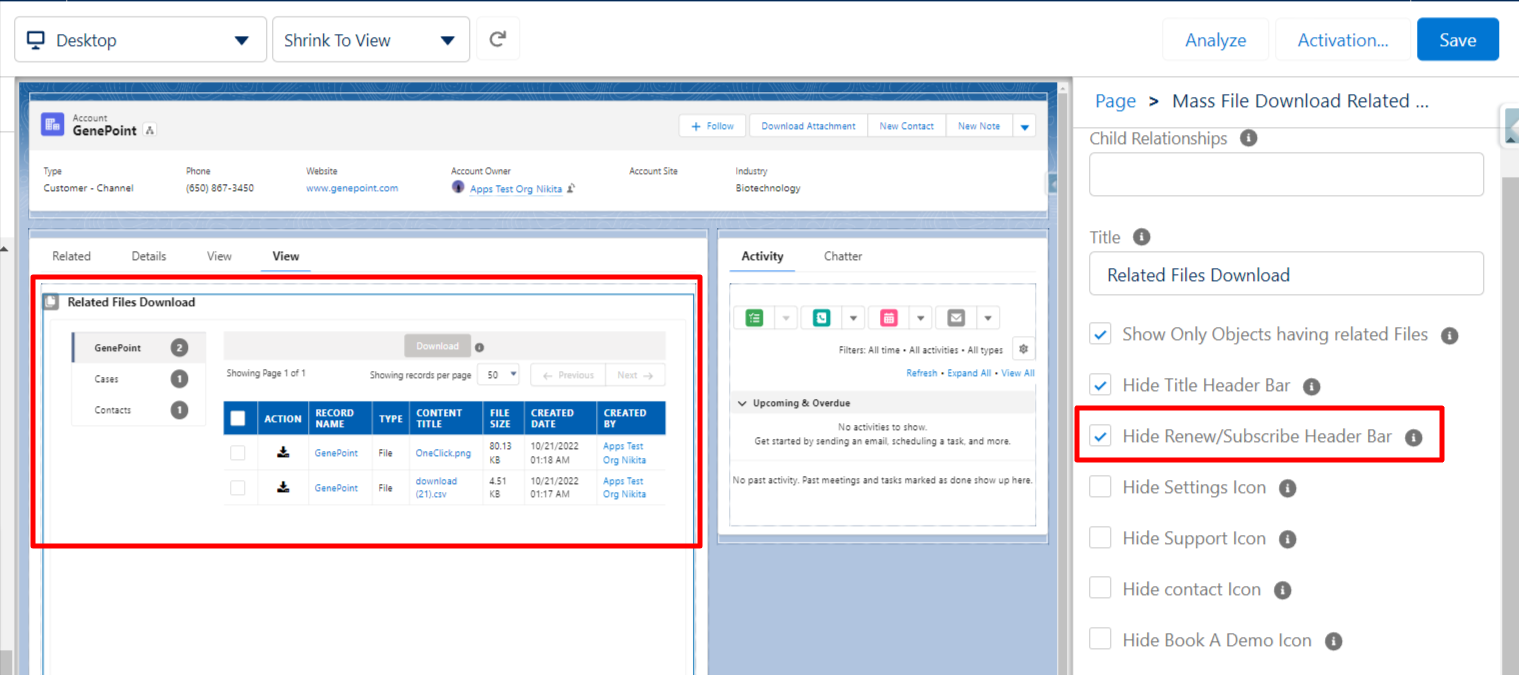The height and width of the screenshot is (675, 1519).
Task: Uncheck the Hide Renew/Subscribe Header Bar checkbox
Action: coord(1100,436)
